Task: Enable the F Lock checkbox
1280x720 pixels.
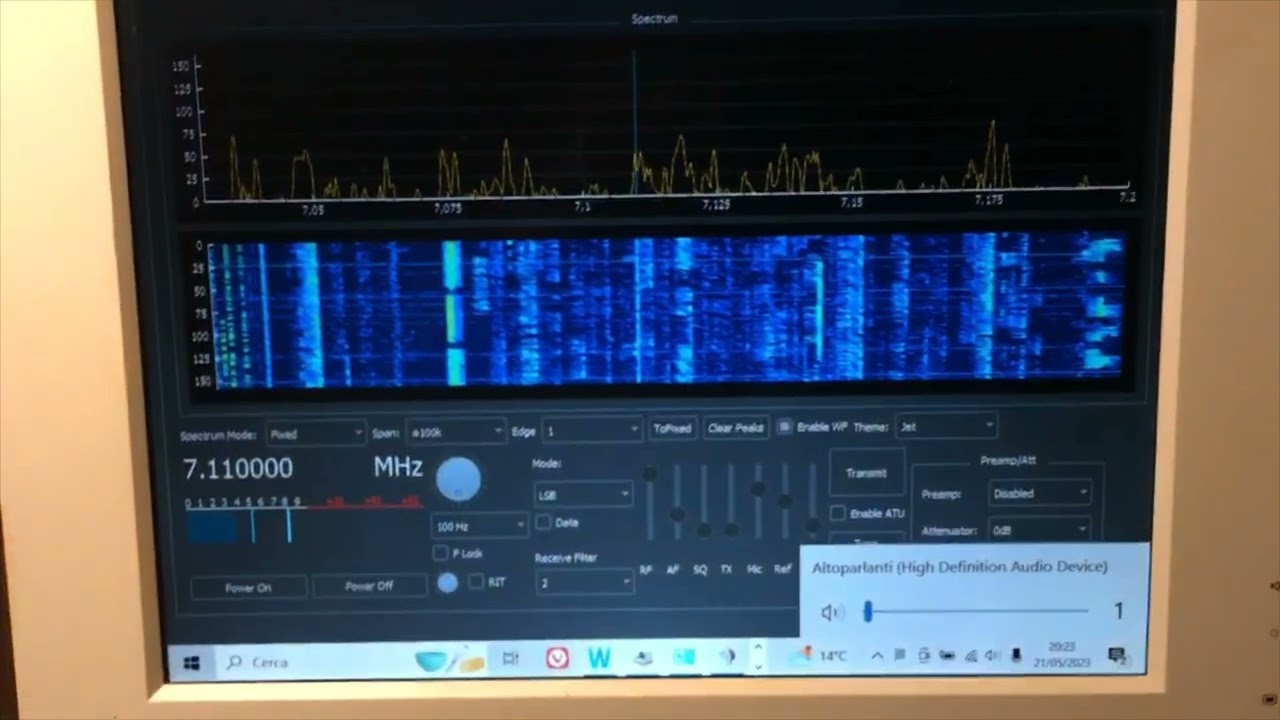Action: coord(440,553)
